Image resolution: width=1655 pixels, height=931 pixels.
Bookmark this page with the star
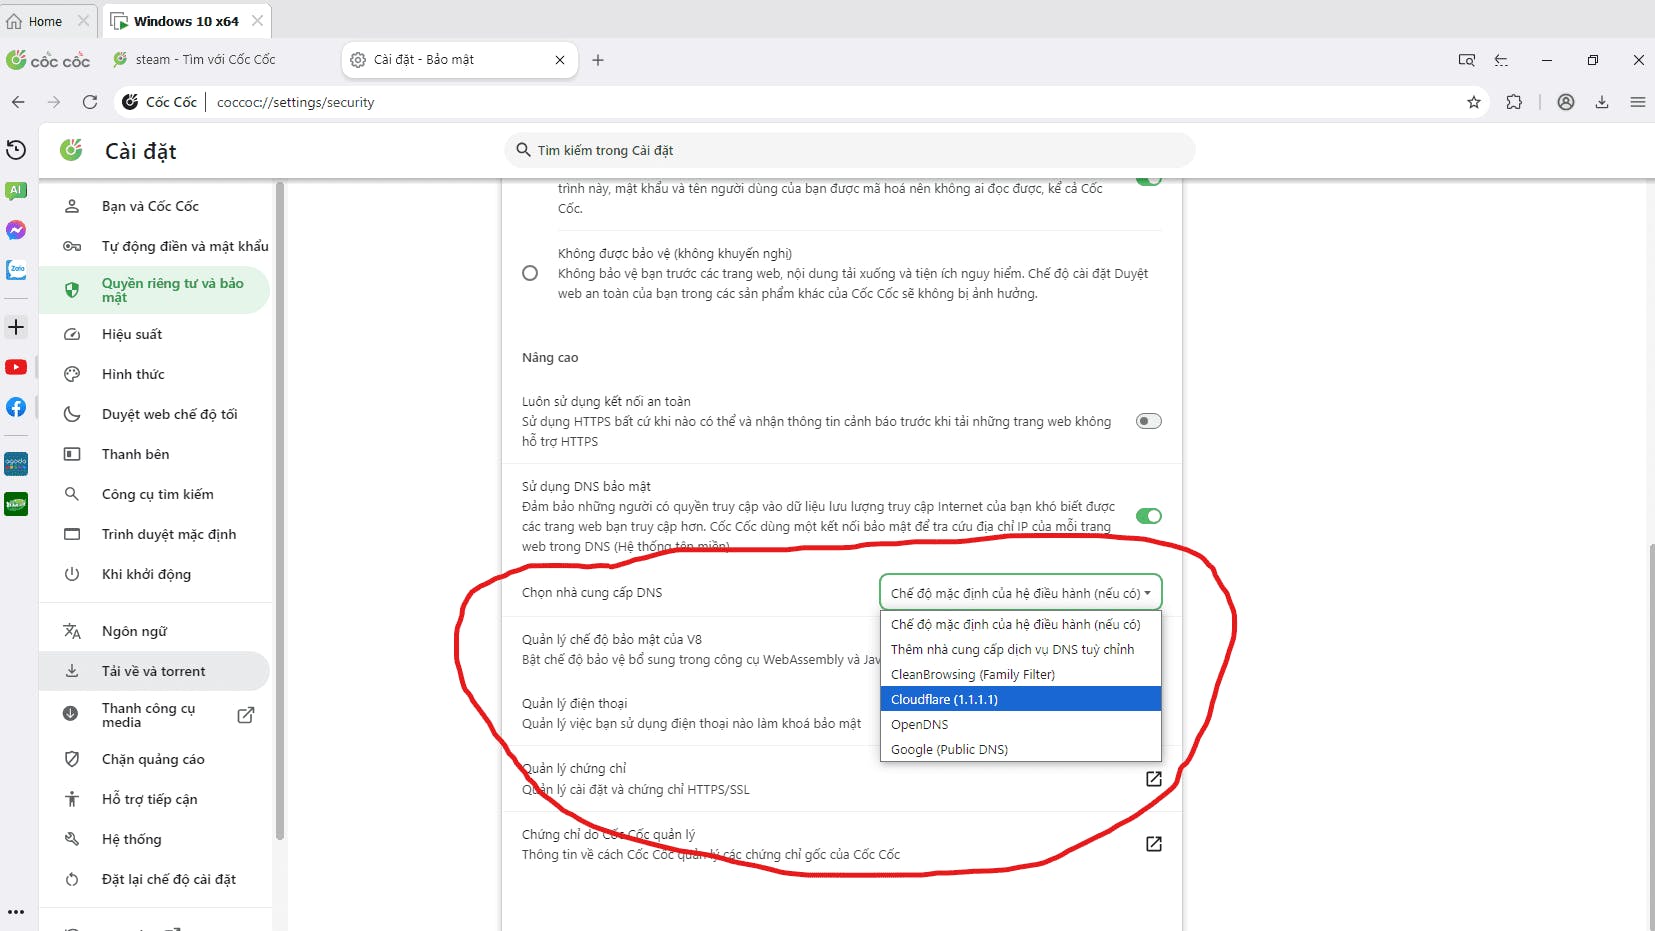pos(1474,102)
